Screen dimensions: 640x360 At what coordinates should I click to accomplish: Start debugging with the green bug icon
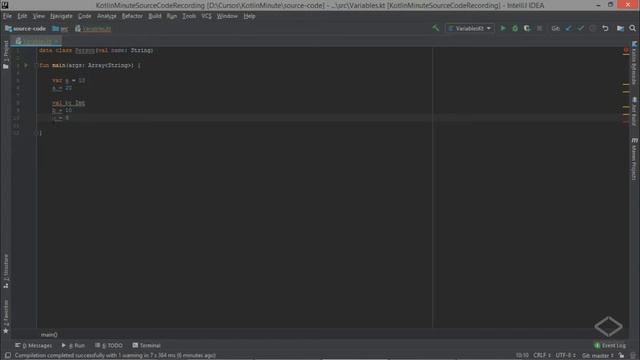515,28
